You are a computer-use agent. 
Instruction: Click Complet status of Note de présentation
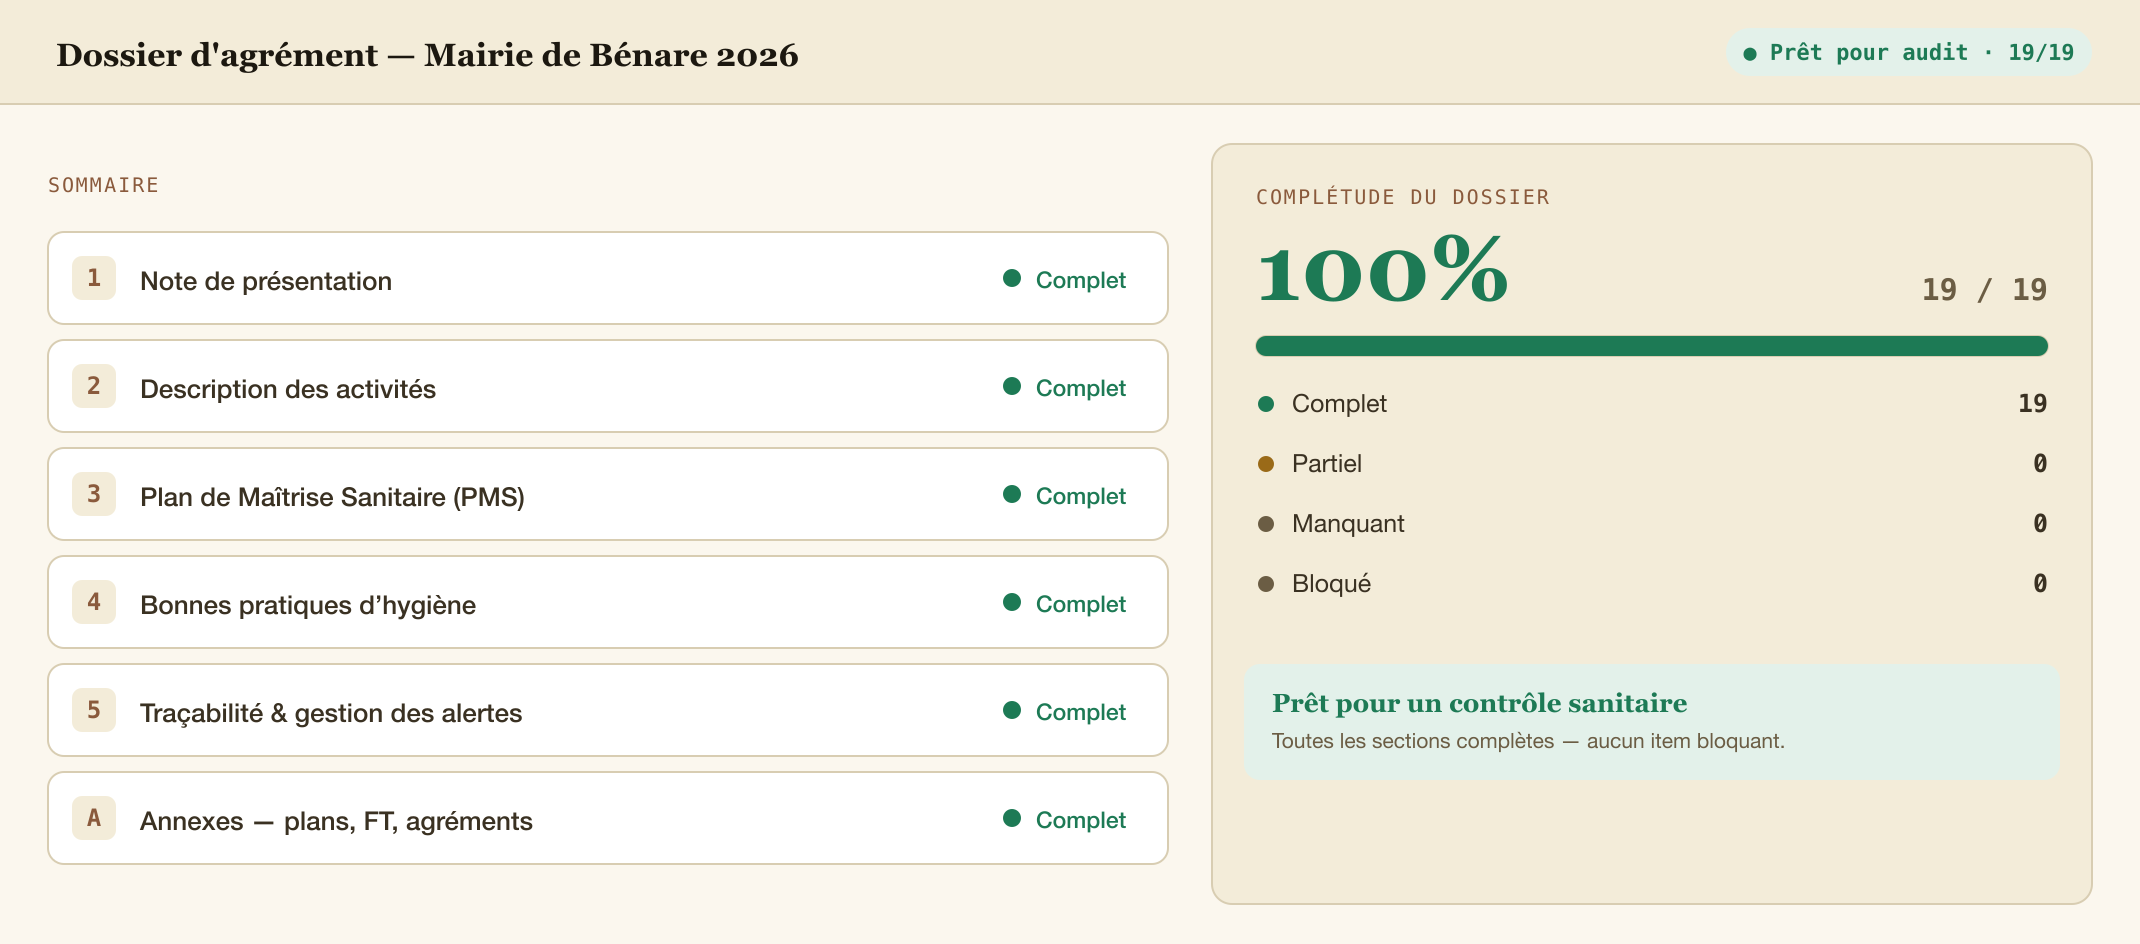tap(1064, 280)
